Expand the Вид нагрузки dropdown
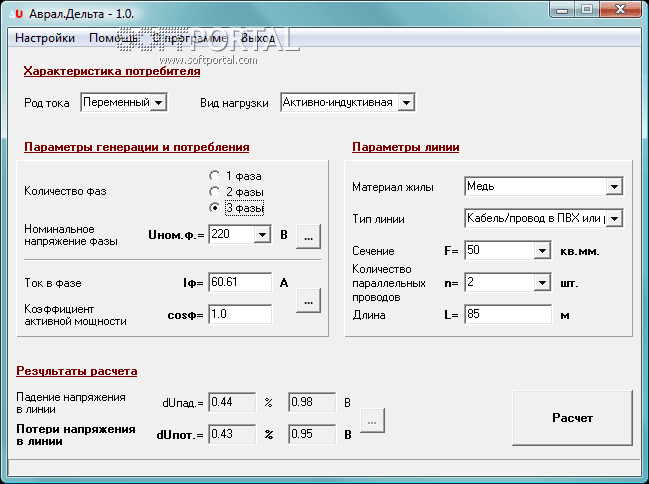649x484 pixels. tap(406, 102)
